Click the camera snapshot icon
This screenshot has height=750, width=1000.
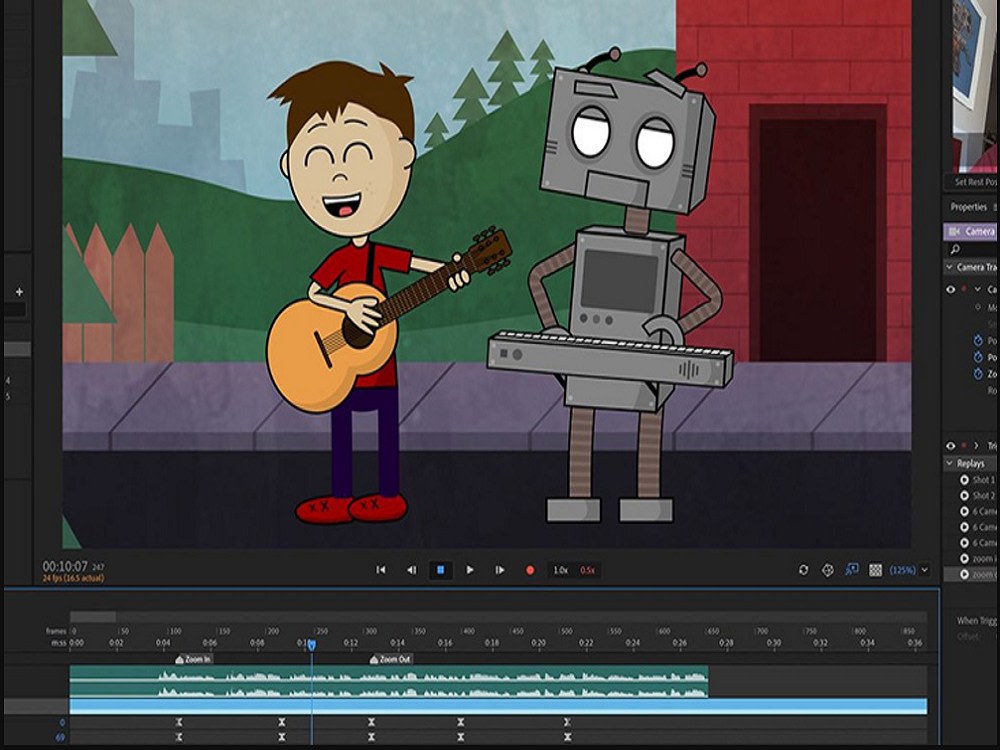[x=853, y=570]
